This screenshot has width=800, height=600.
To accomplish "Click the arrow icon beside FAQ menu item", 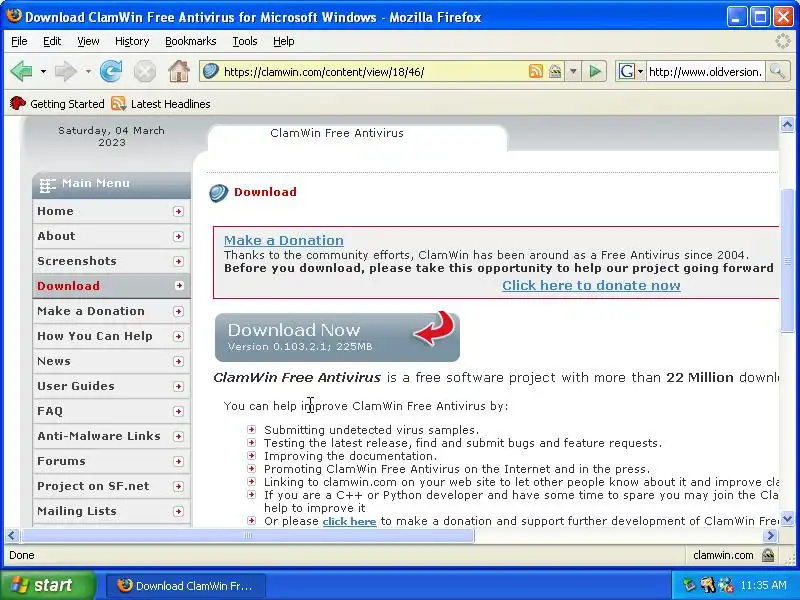I will (x=178, y=411).
